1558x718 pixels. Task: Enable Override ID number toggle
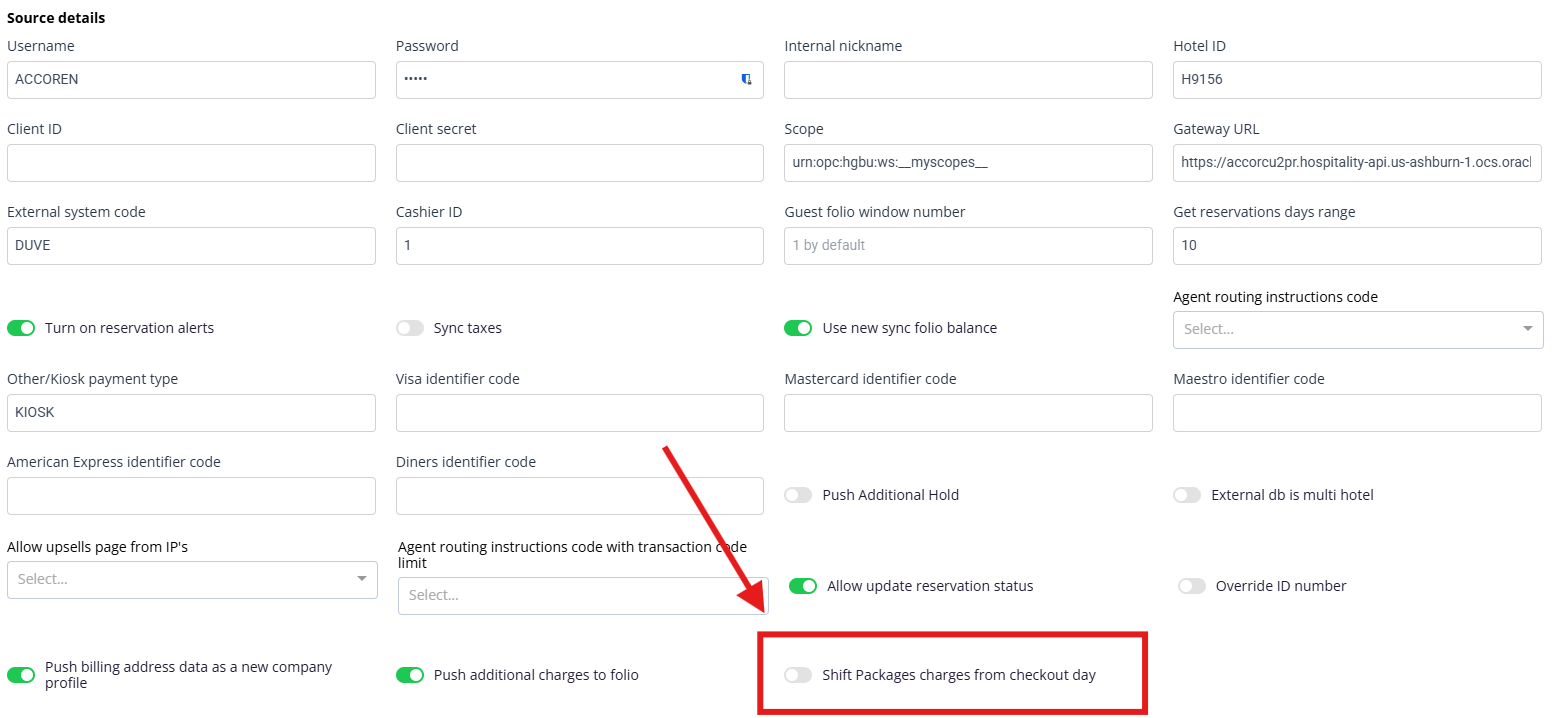click(1192, 586)
